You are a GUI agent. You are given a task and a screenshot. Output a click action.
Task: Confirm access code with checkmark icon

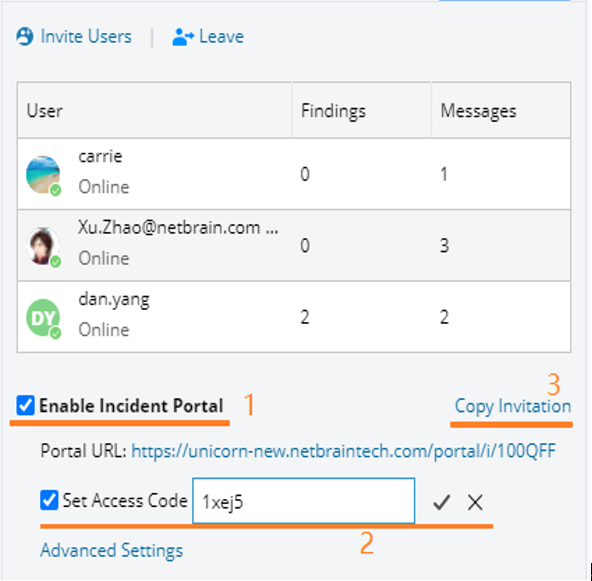(441, 502)
